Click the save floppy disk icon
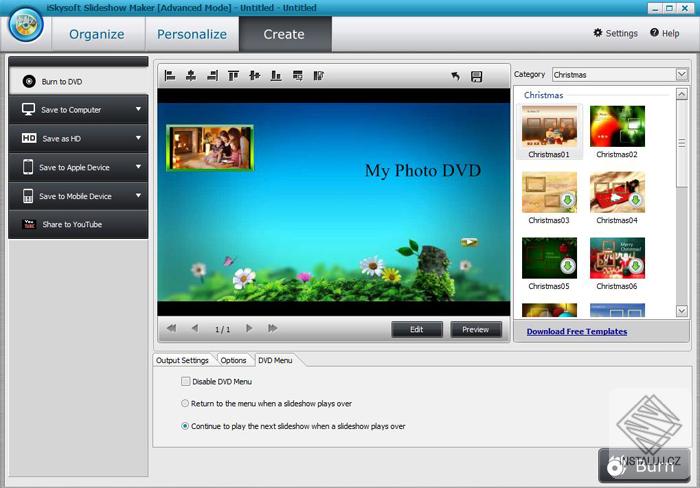This screenshot has width=700, height=488. [476, 76]
